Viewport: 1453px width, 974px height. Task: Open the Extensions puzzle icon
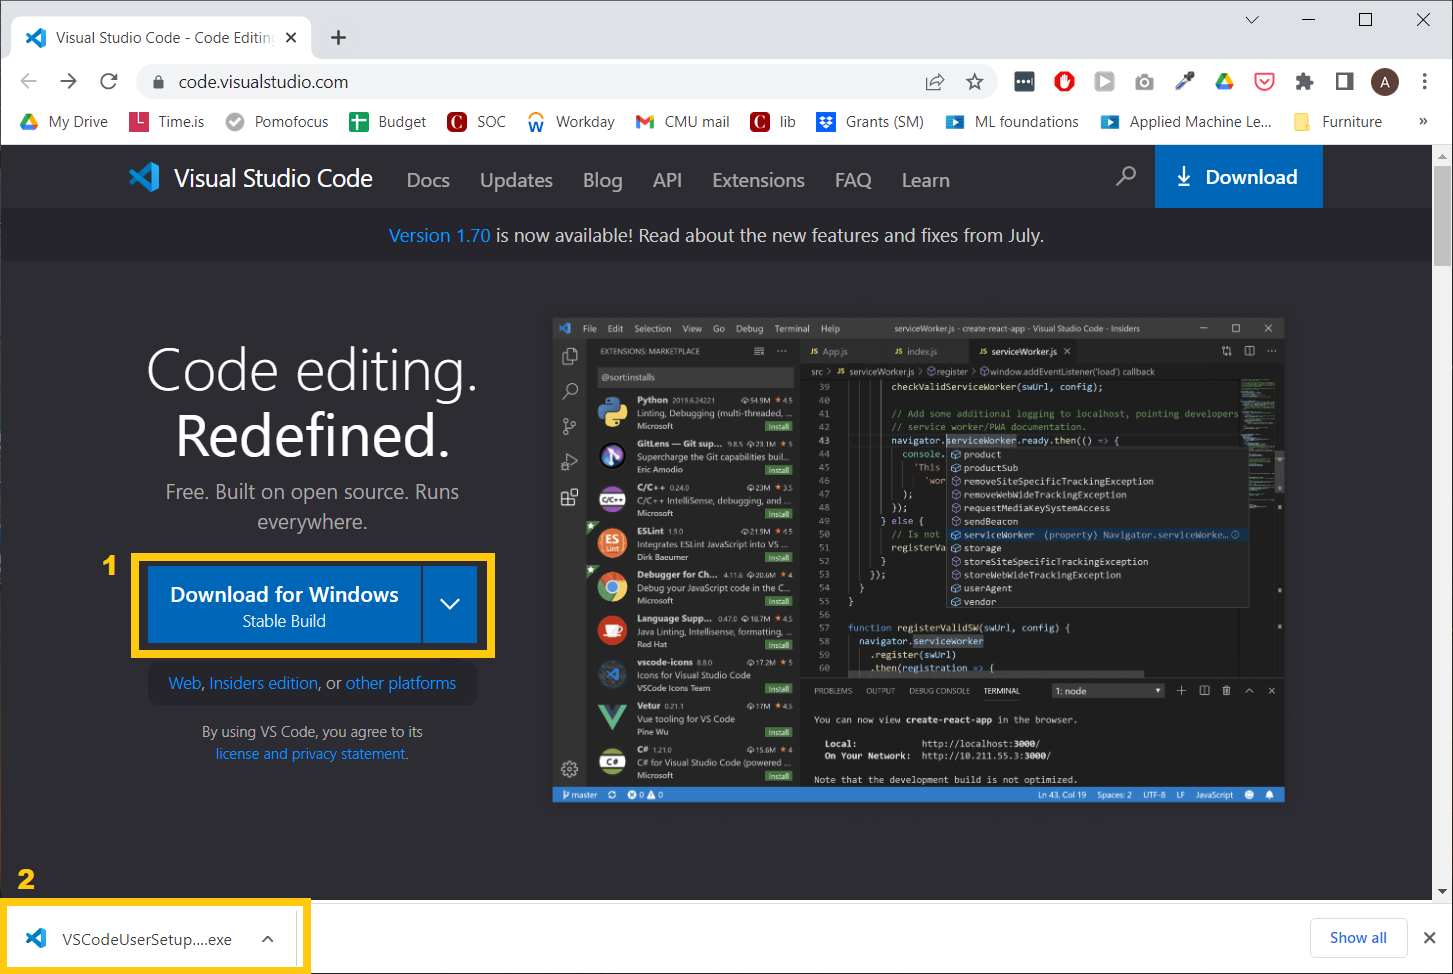pos(1304,82)
